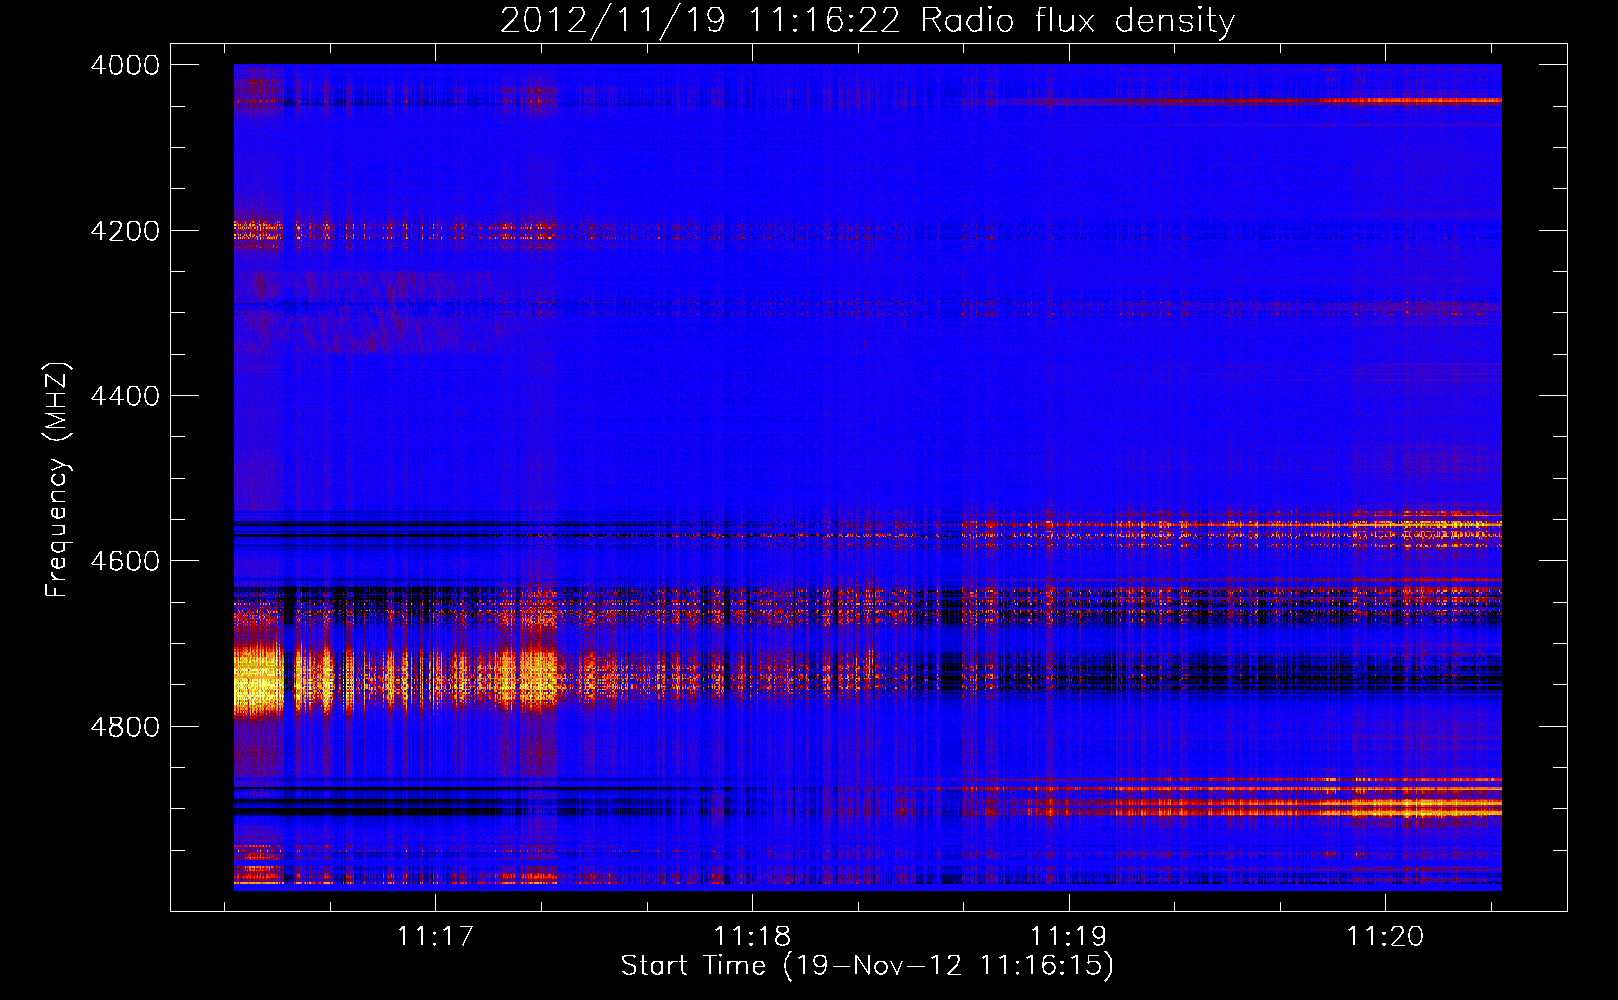The height and width of the screenshot is (1000, 1618).
Task: Click the 4800 frequency tick label
Action: [x=125, y=727]
